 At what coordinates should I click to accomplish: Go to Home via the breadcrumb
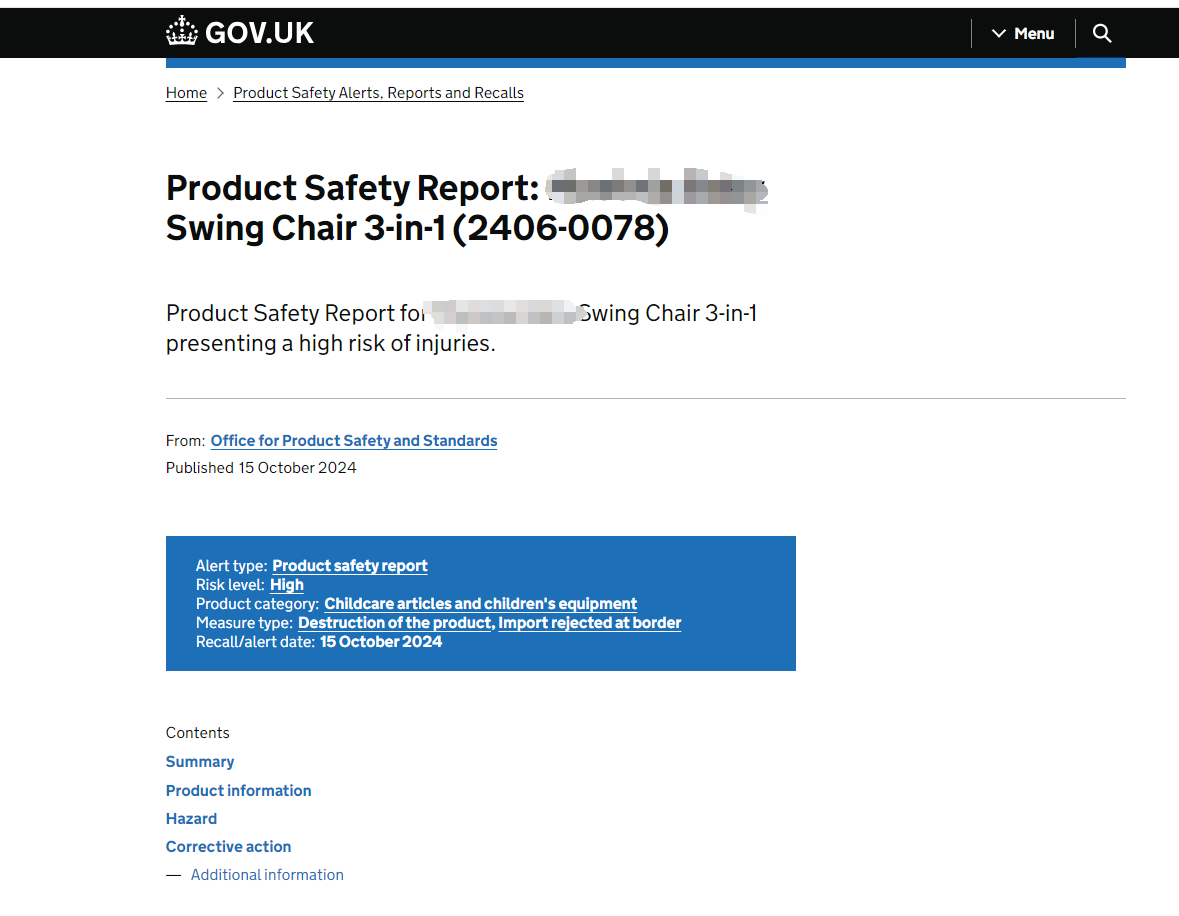click(186, 93)
